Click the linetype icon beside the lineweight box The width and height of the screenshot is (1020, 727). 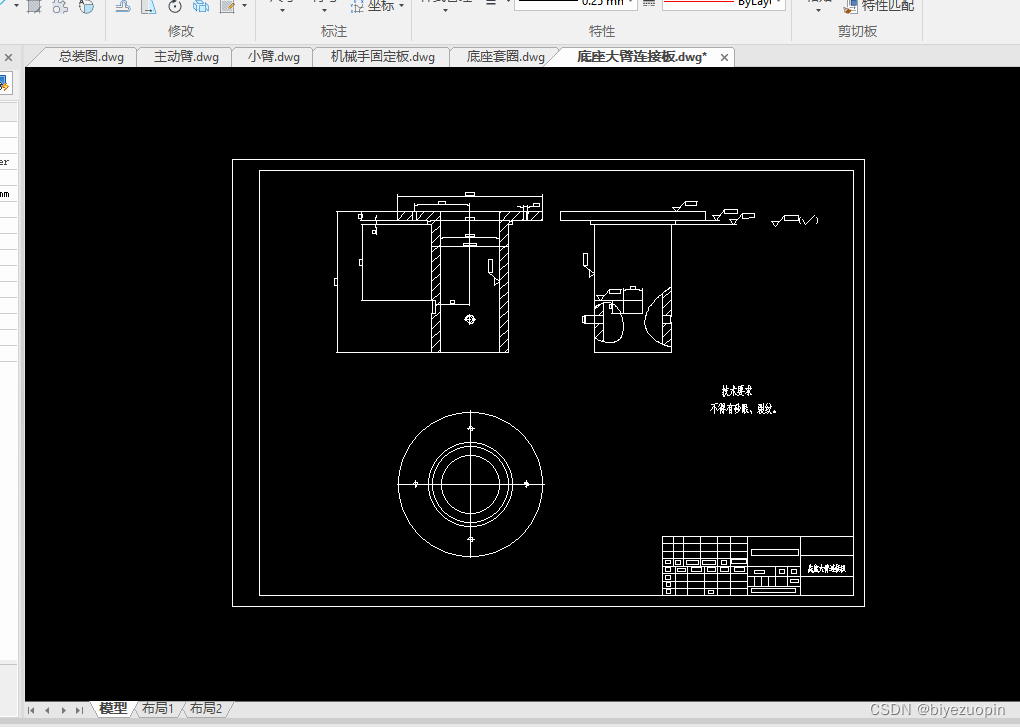(649, 3)
